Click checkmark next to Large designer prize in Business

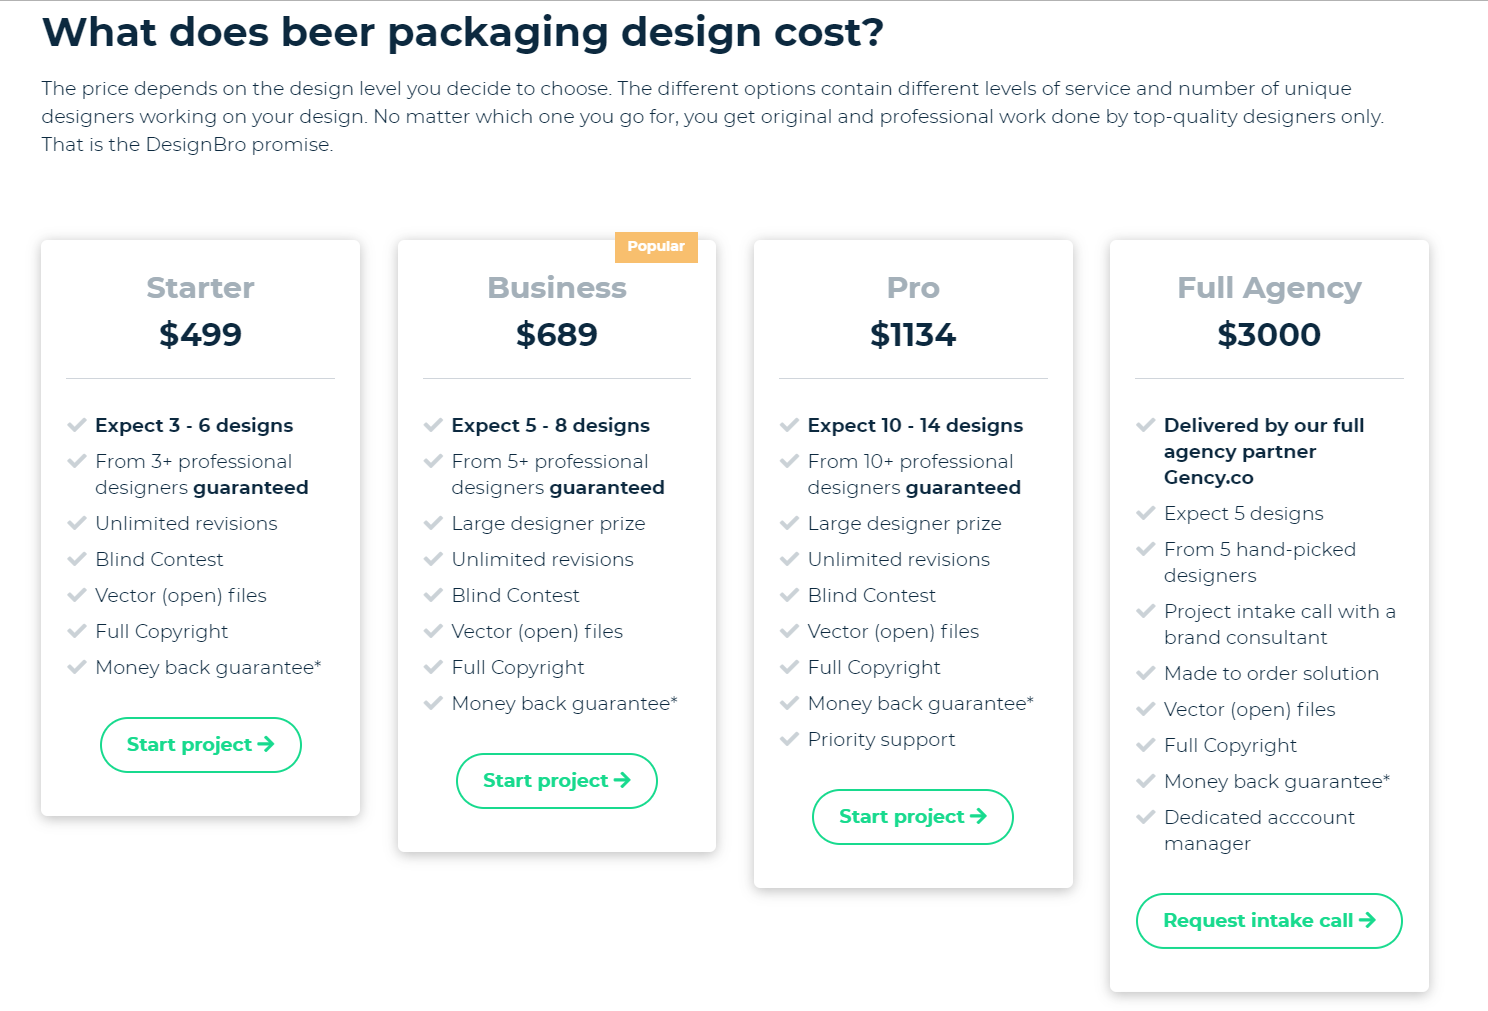point(433,523)
